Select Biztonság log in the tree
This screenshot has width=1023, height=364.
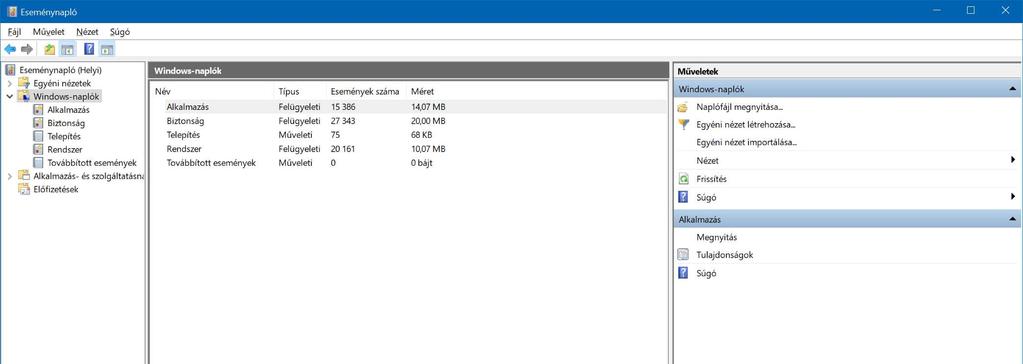pyautogui.click(x=66, y=123)
